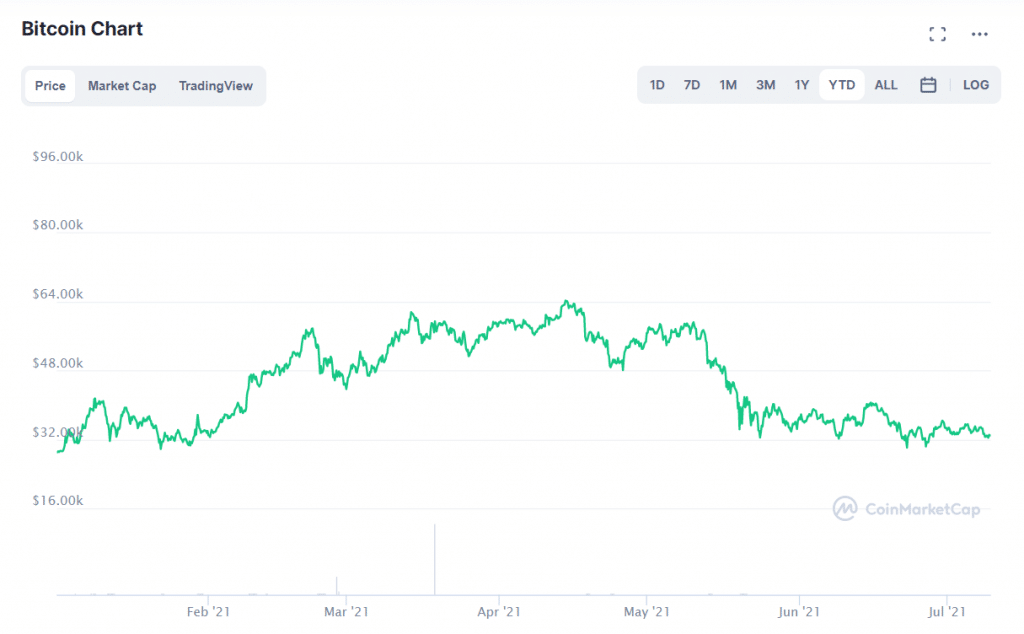Viewport: 1024px width, 634px height.
Task: Choose the 3M time range
Action: (x=765, y=85)
